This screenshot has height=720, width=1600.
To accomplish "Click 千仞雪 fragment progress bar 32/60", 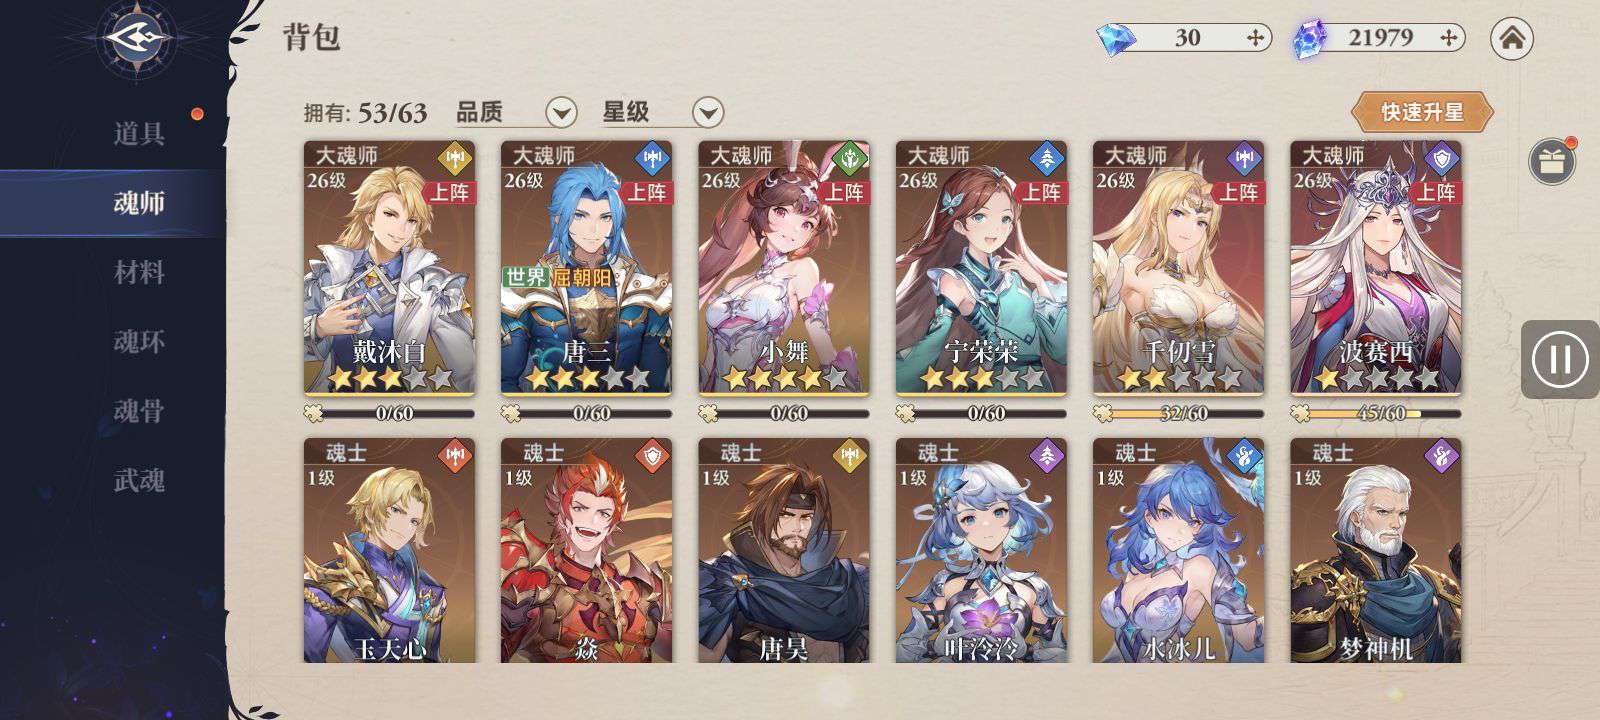I will tap(1178, 413).
